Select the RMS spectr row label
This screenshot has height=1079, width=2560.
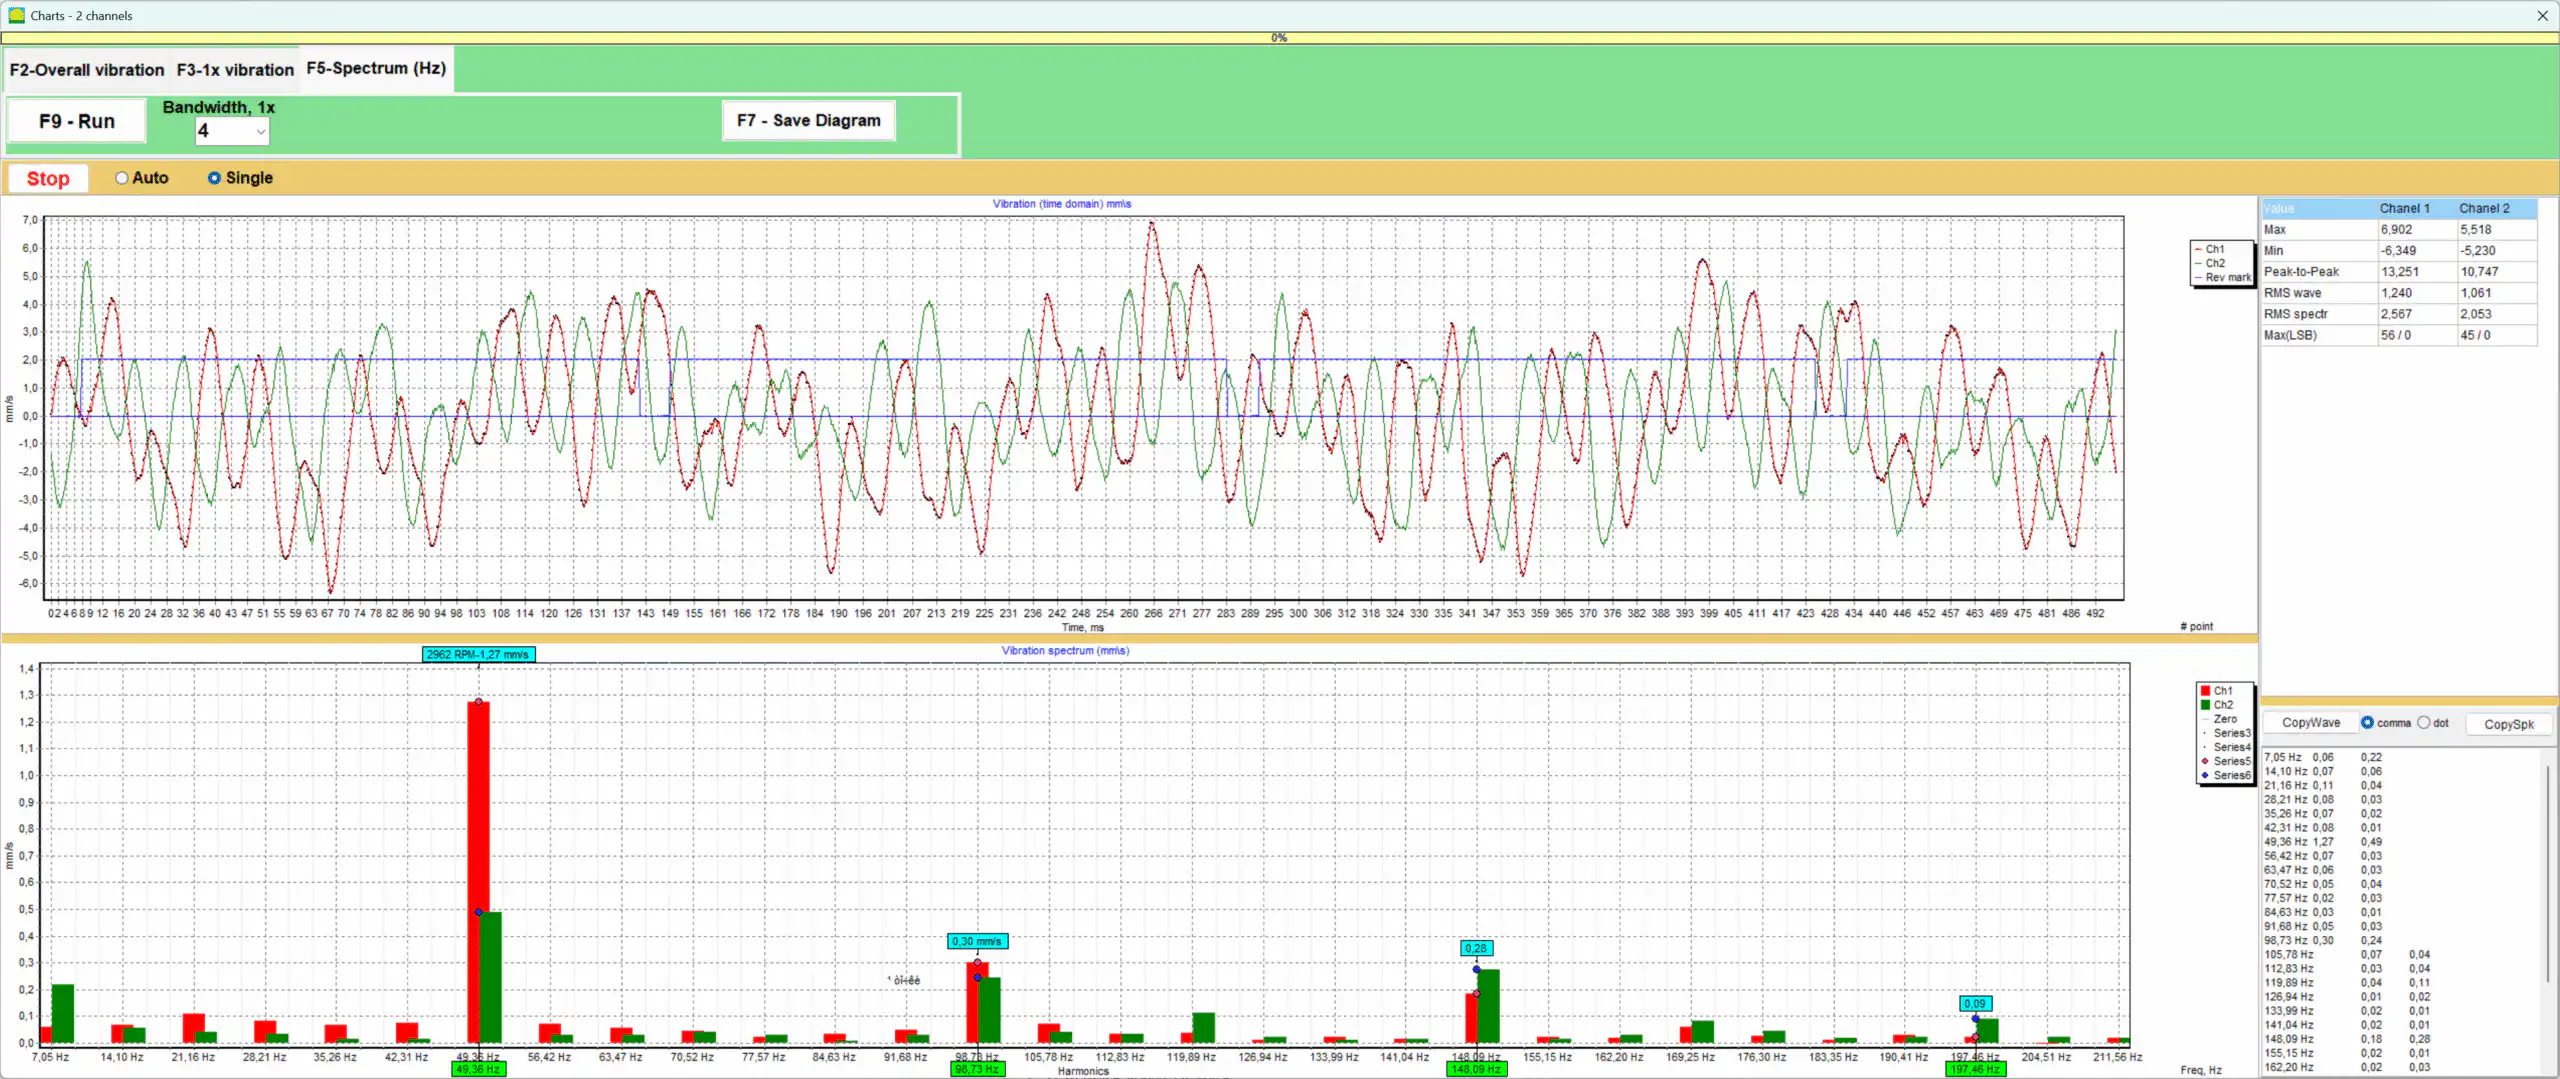[x=2296, y=314]
